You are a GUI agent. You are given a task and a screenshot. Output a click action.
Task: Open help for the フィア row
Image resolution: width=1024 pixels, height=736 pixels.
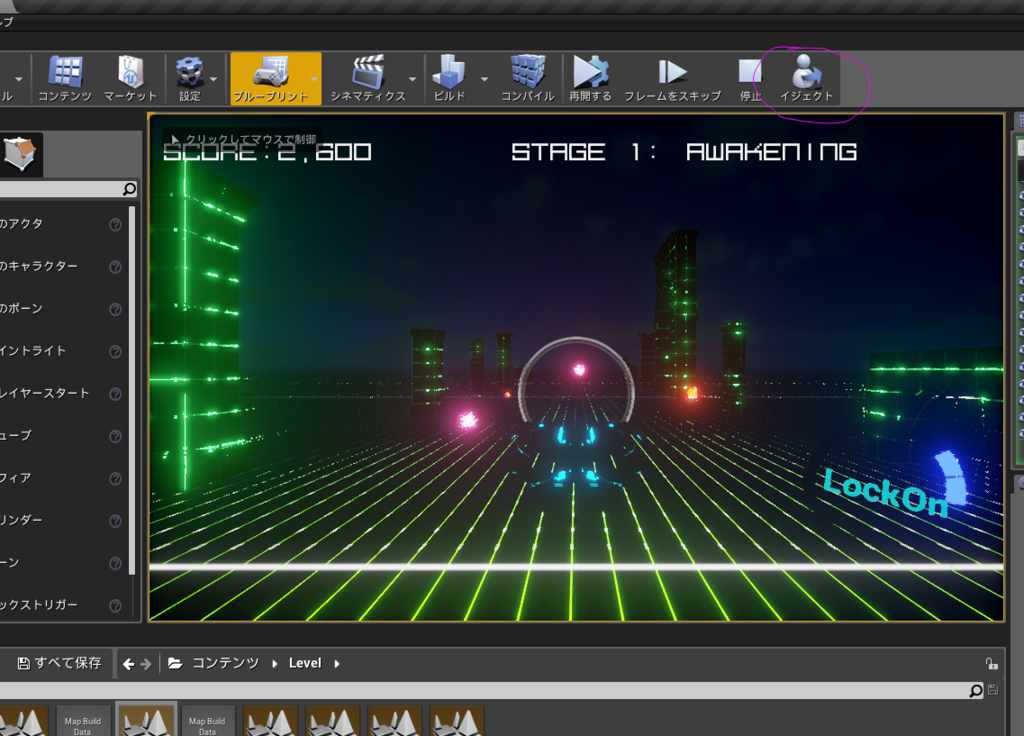116,479
